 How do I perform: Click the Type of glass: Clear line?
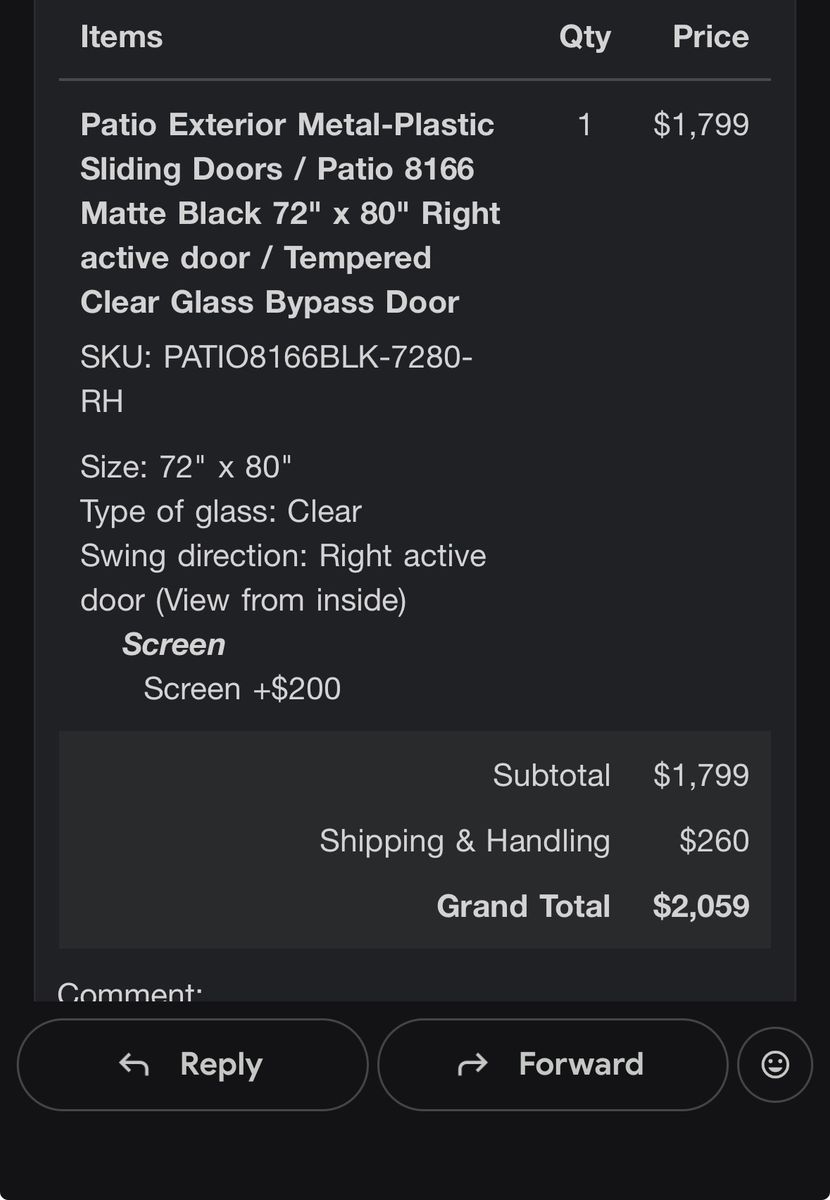tap(221, 512)
